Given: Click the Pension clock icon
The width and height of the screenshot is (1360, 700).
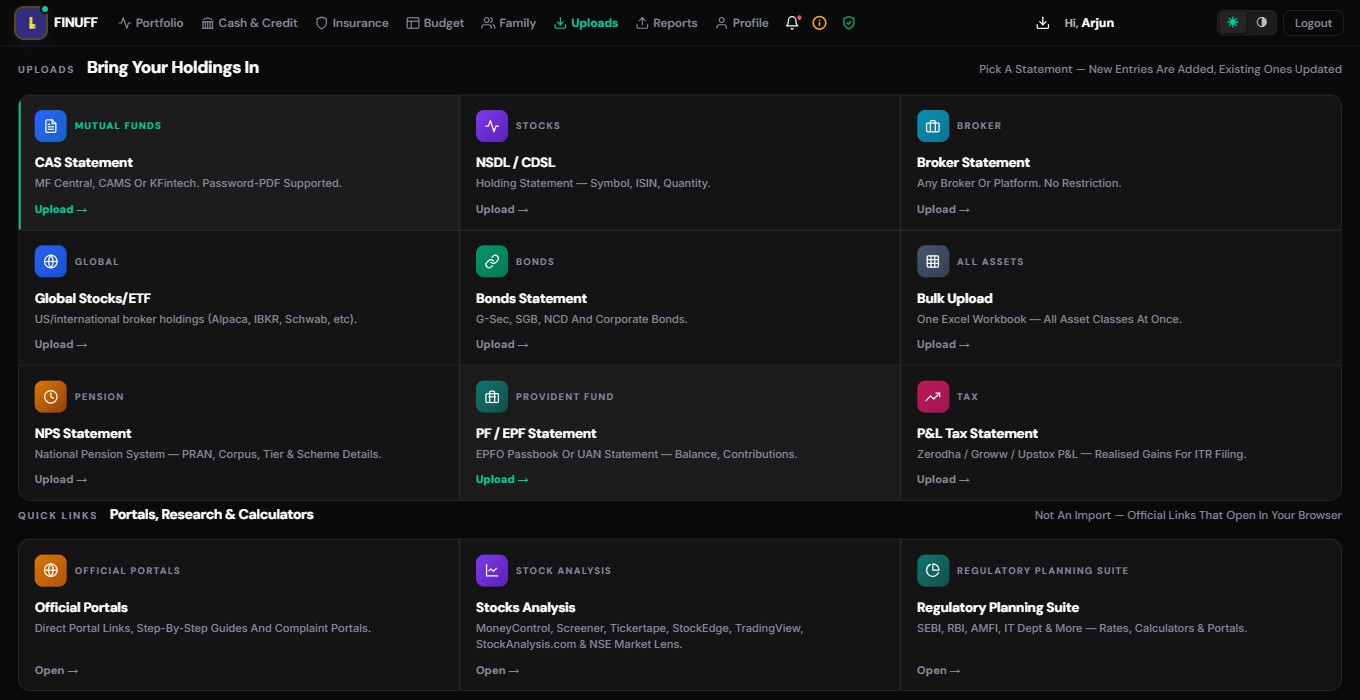Looking at the screenshot, I should (51, 397).
